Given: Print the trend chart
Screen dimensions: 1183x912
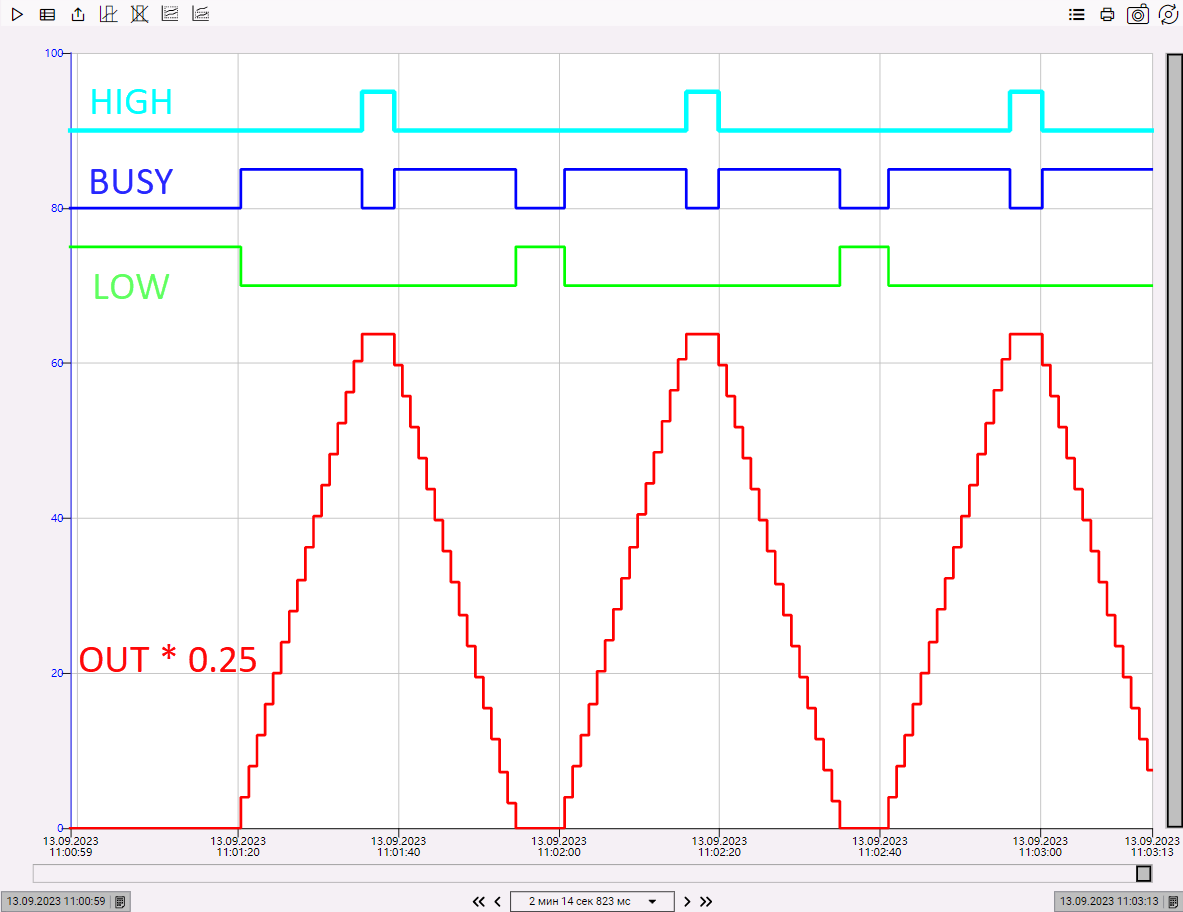Looking at the screenshot, I should (x=1107, y=14).
